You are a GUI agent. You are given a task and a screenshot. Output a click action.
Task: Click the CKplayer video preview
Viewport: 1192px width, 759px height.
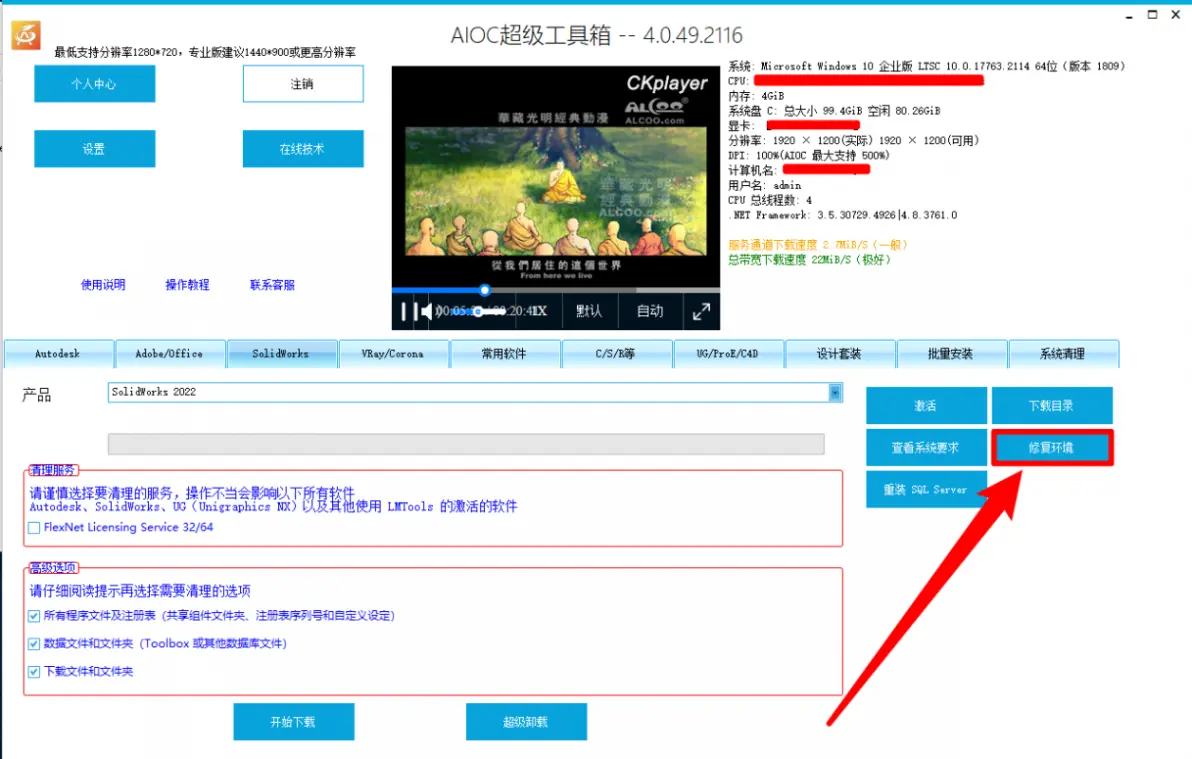[556, 176]
